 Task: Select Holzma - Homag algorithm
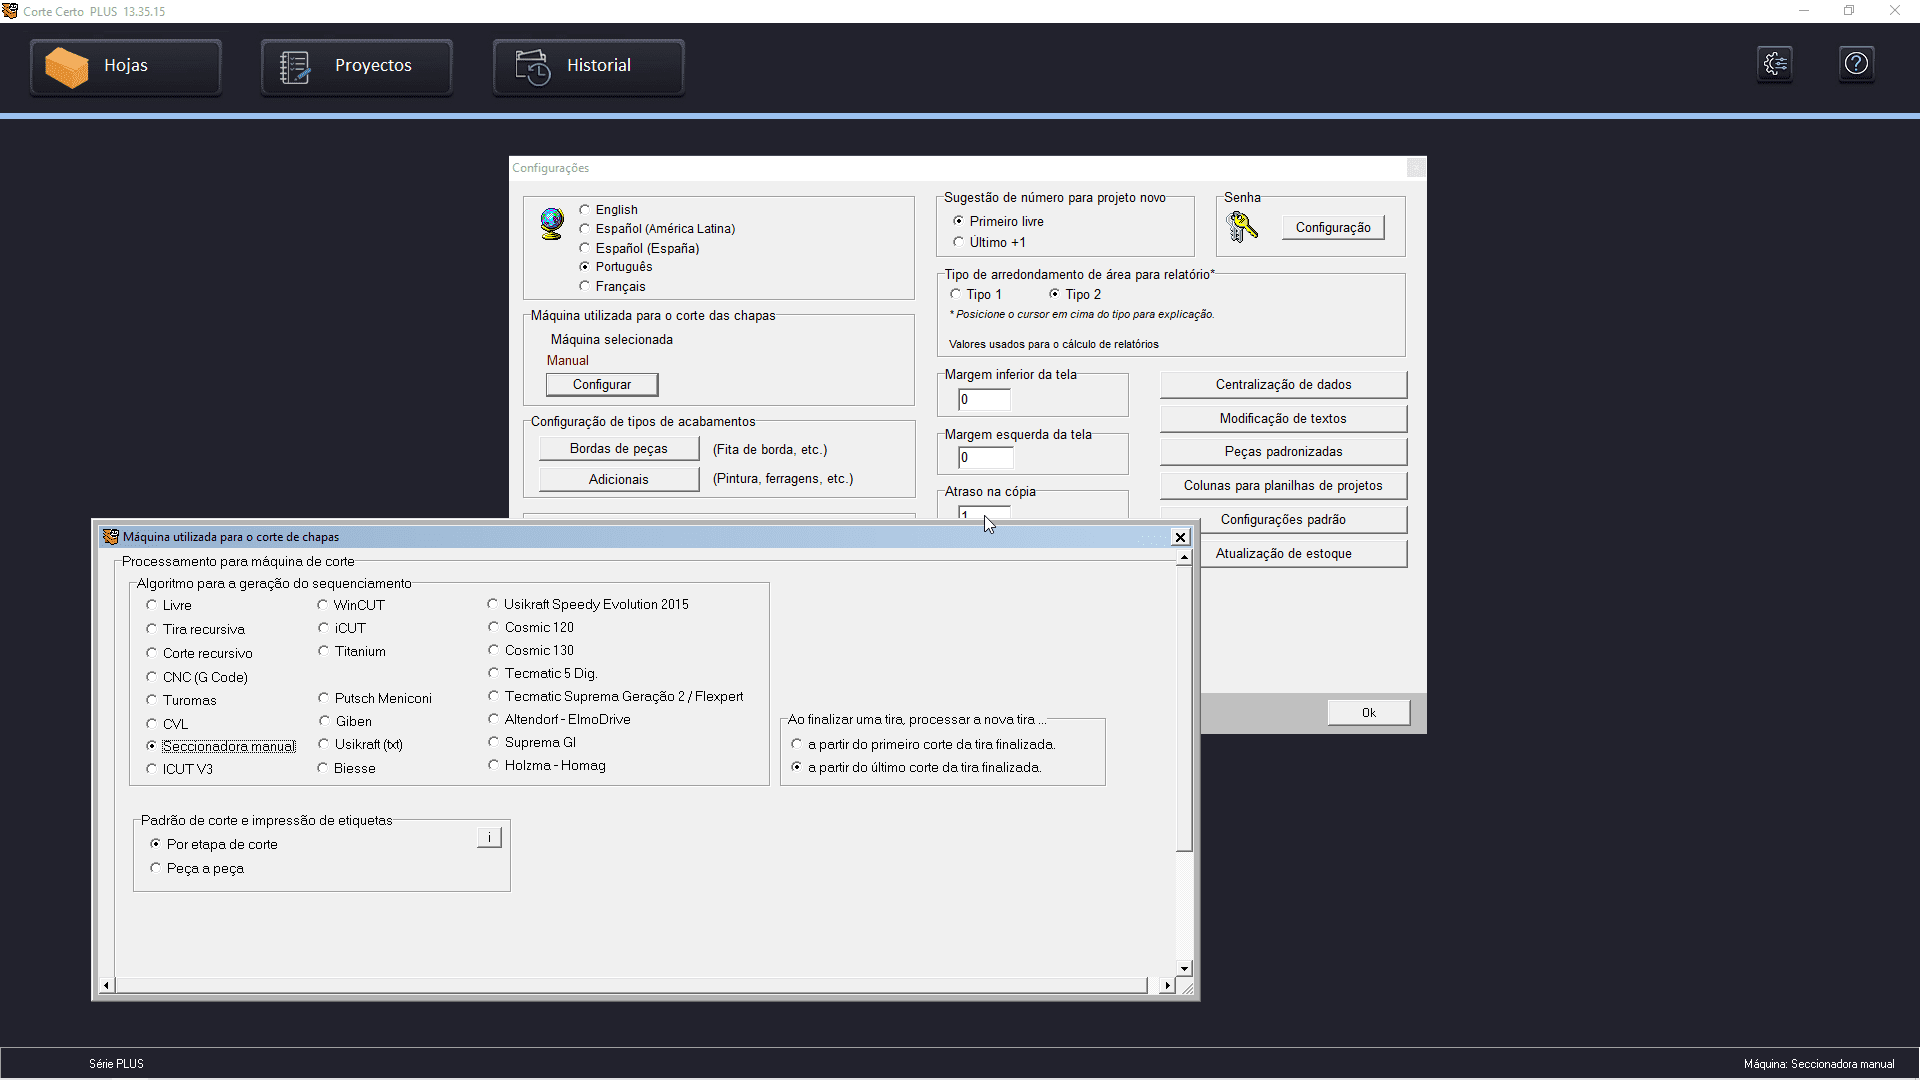pyautogui.click(x=493, y=765)
